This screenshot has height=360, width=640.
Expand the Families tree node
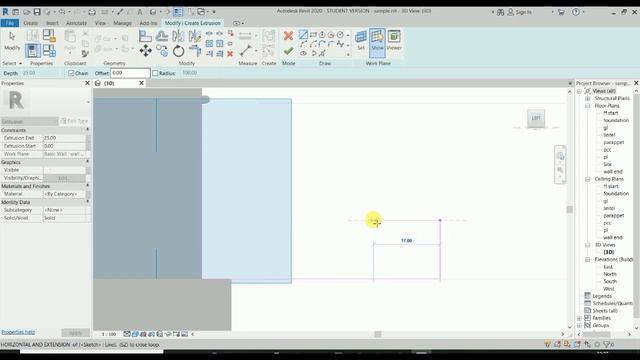tap(580, 318)
